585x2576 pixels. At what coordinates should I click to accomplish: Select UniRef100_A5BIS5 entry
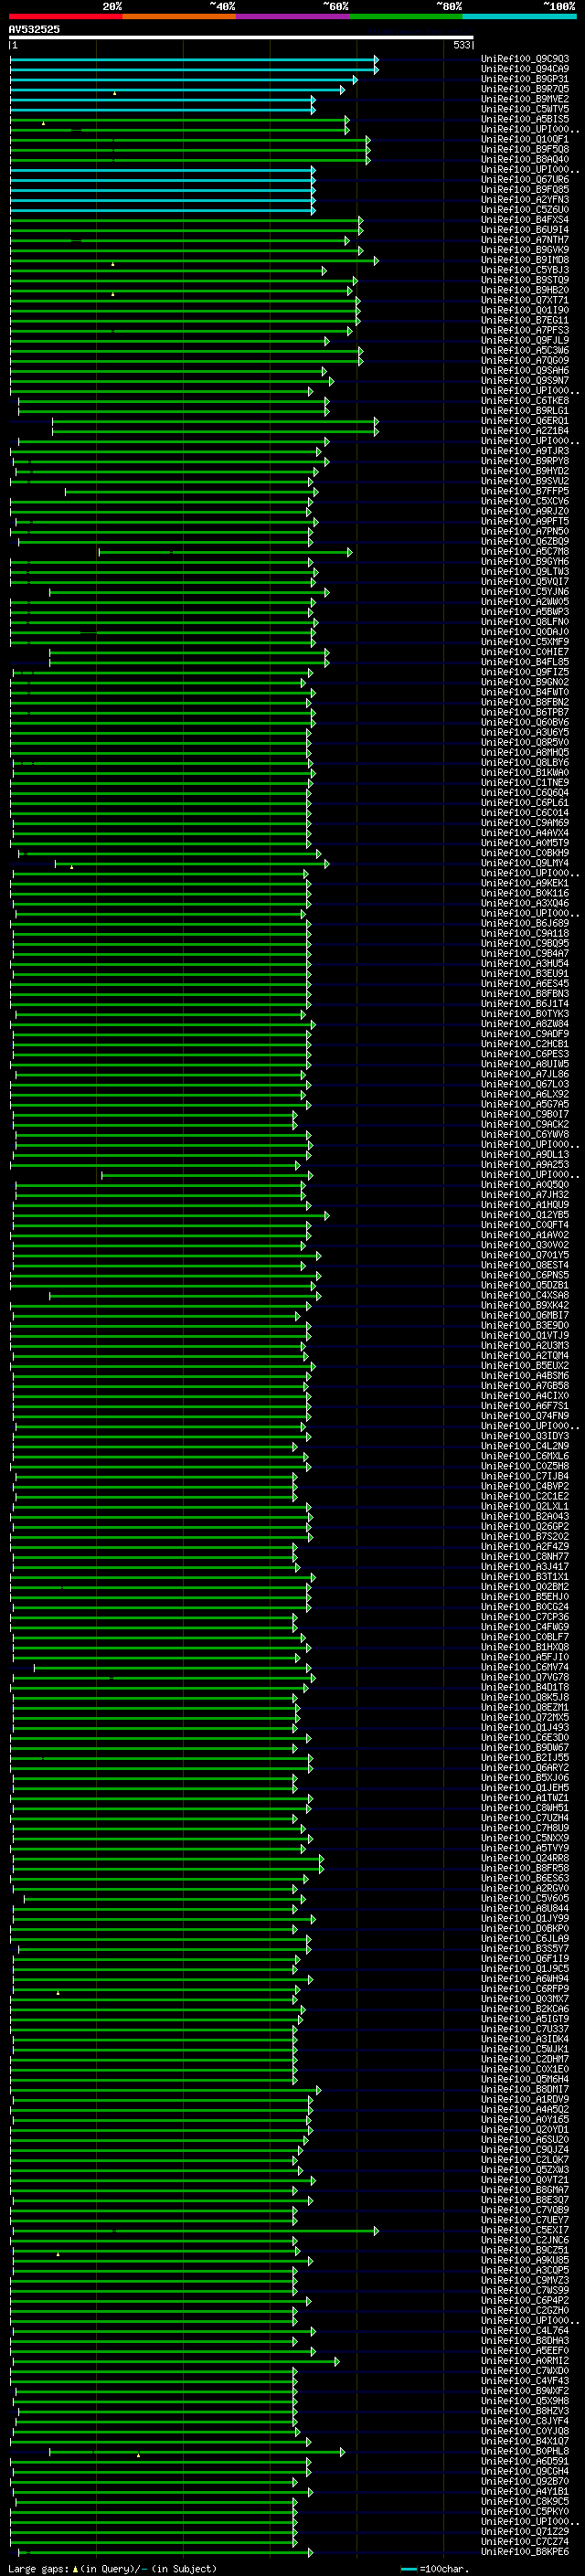tap(525, 119)
